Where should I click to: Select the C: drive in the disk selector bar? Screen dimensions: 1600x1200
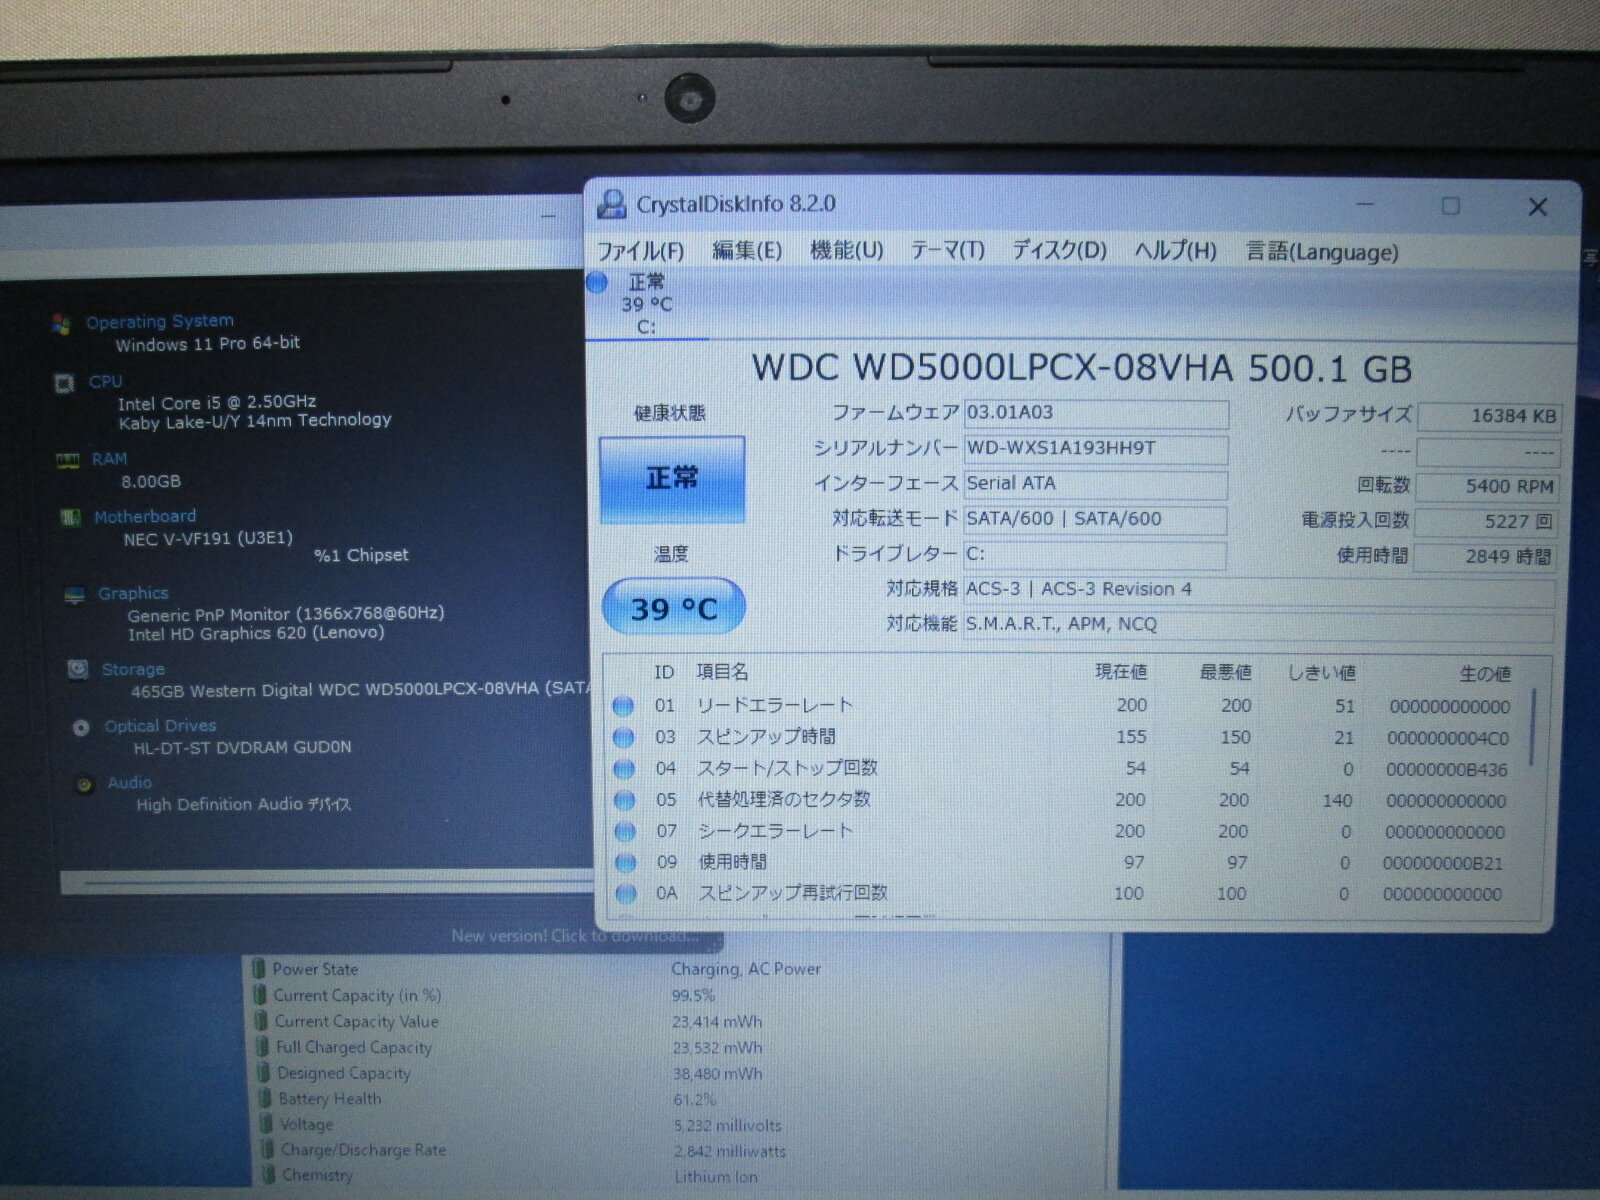[646, 304]
